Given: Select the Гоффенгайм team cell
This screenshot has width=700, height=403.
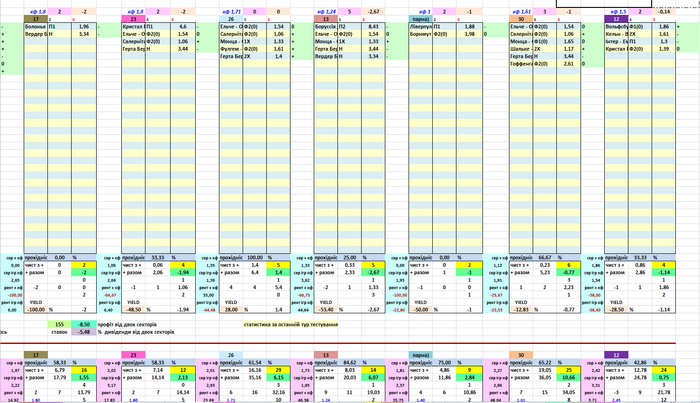Looking at the screenshot, I should [521, 64].
